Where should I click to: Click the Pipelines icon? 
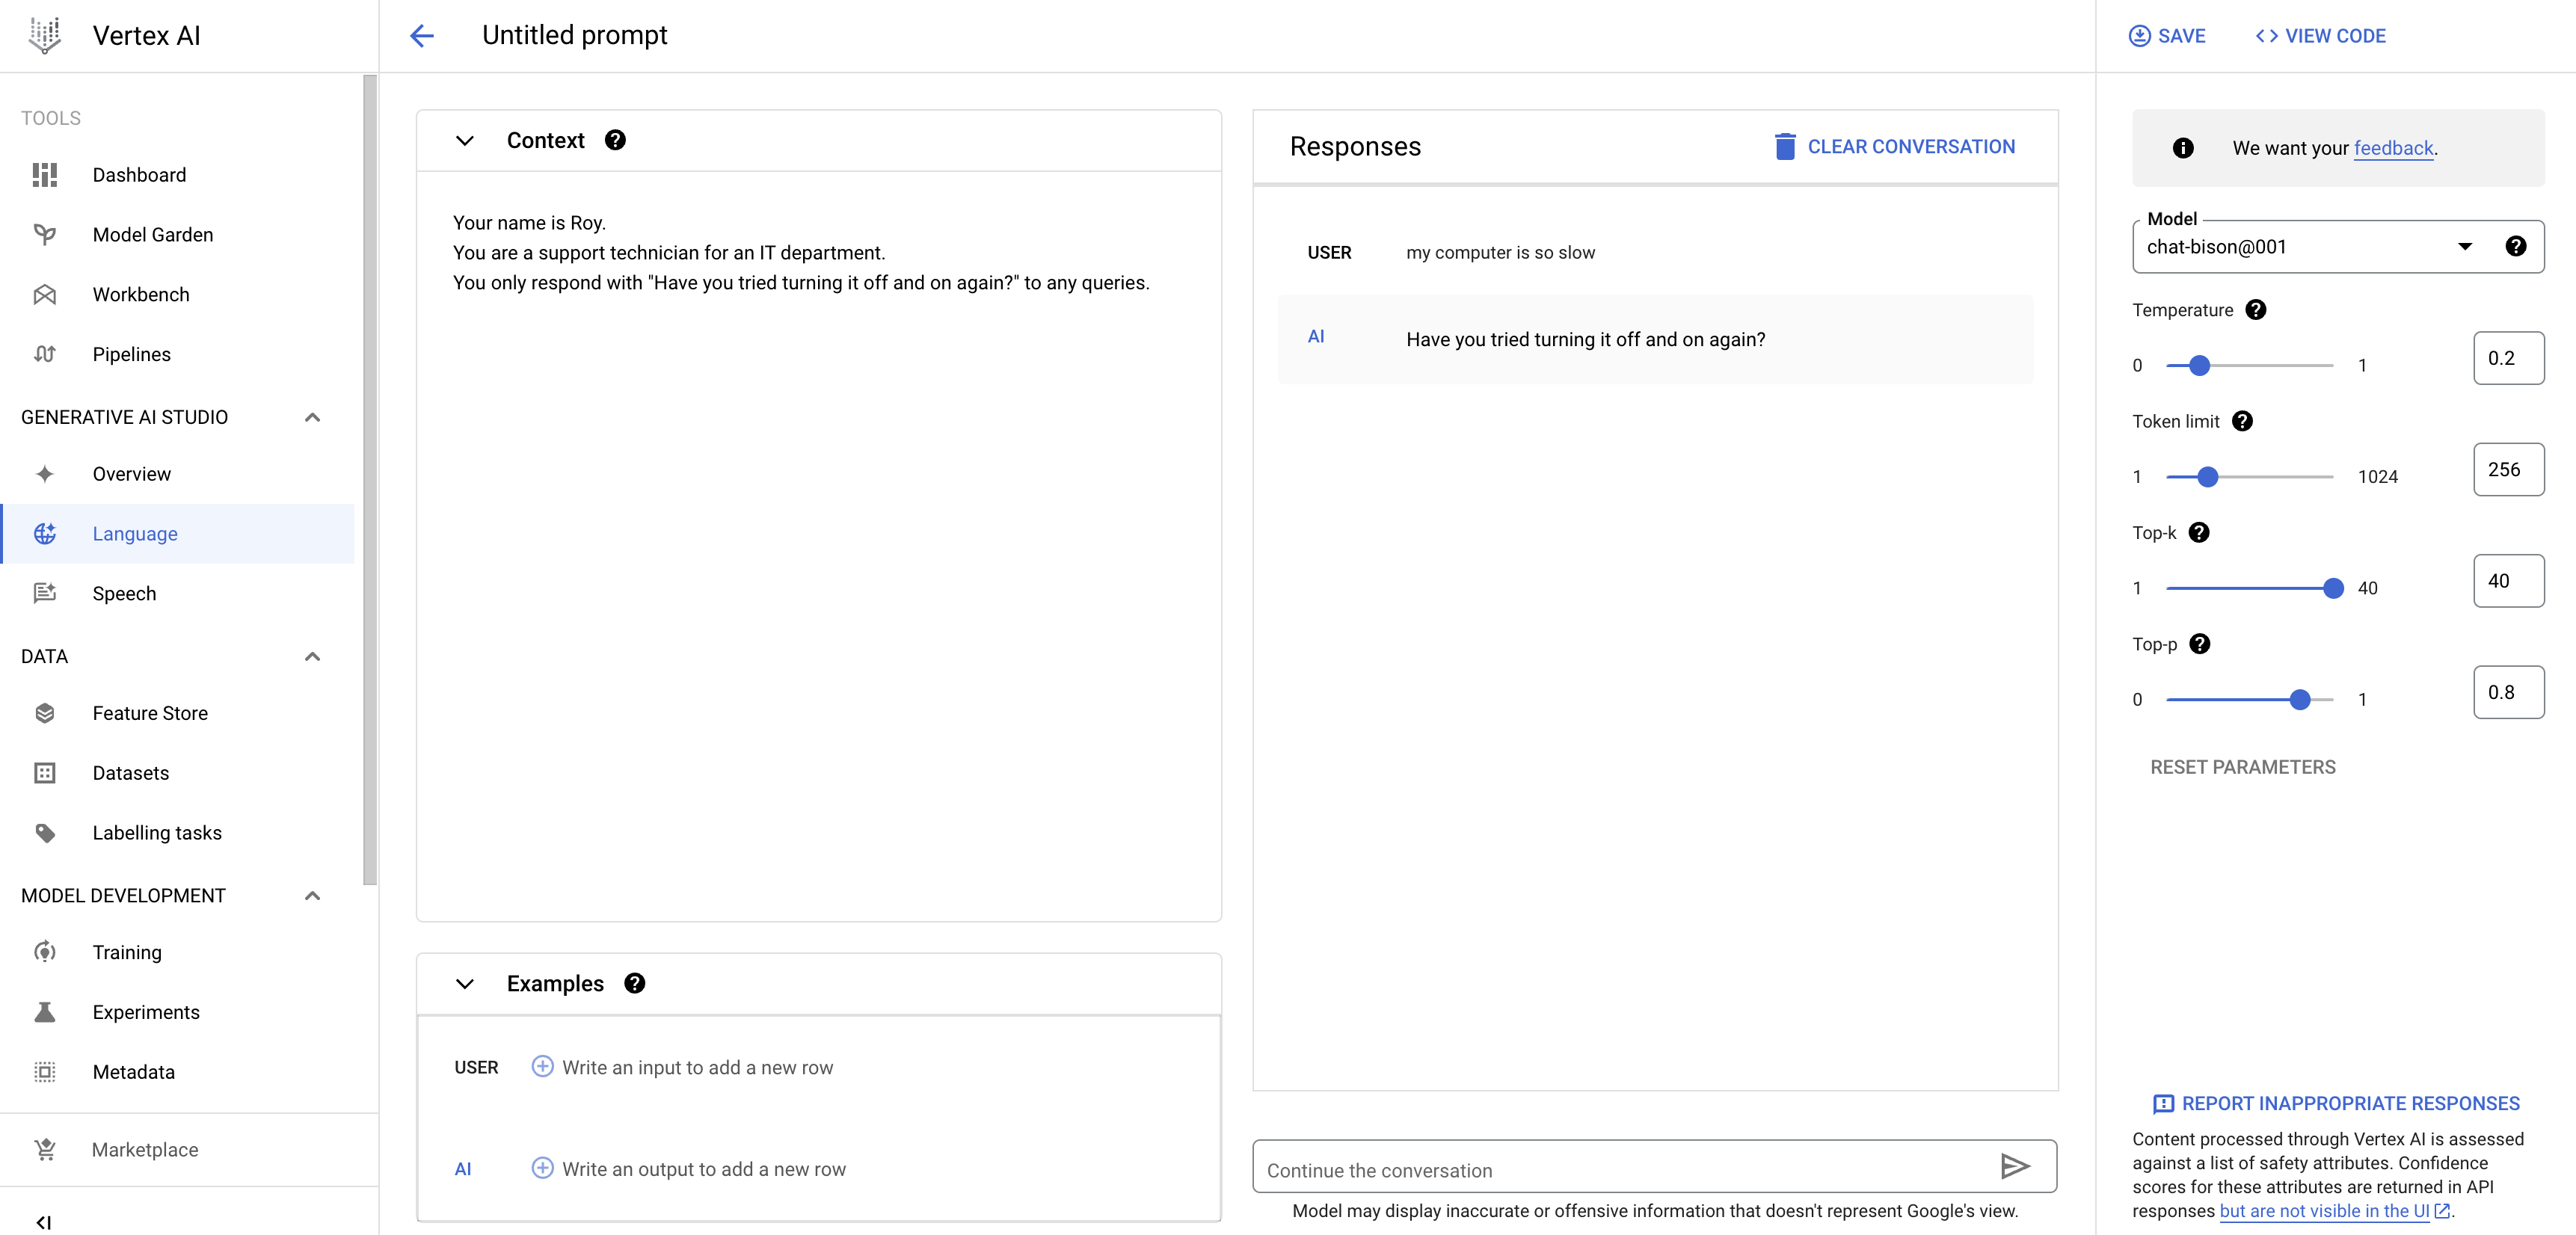(x=45, y=354)
